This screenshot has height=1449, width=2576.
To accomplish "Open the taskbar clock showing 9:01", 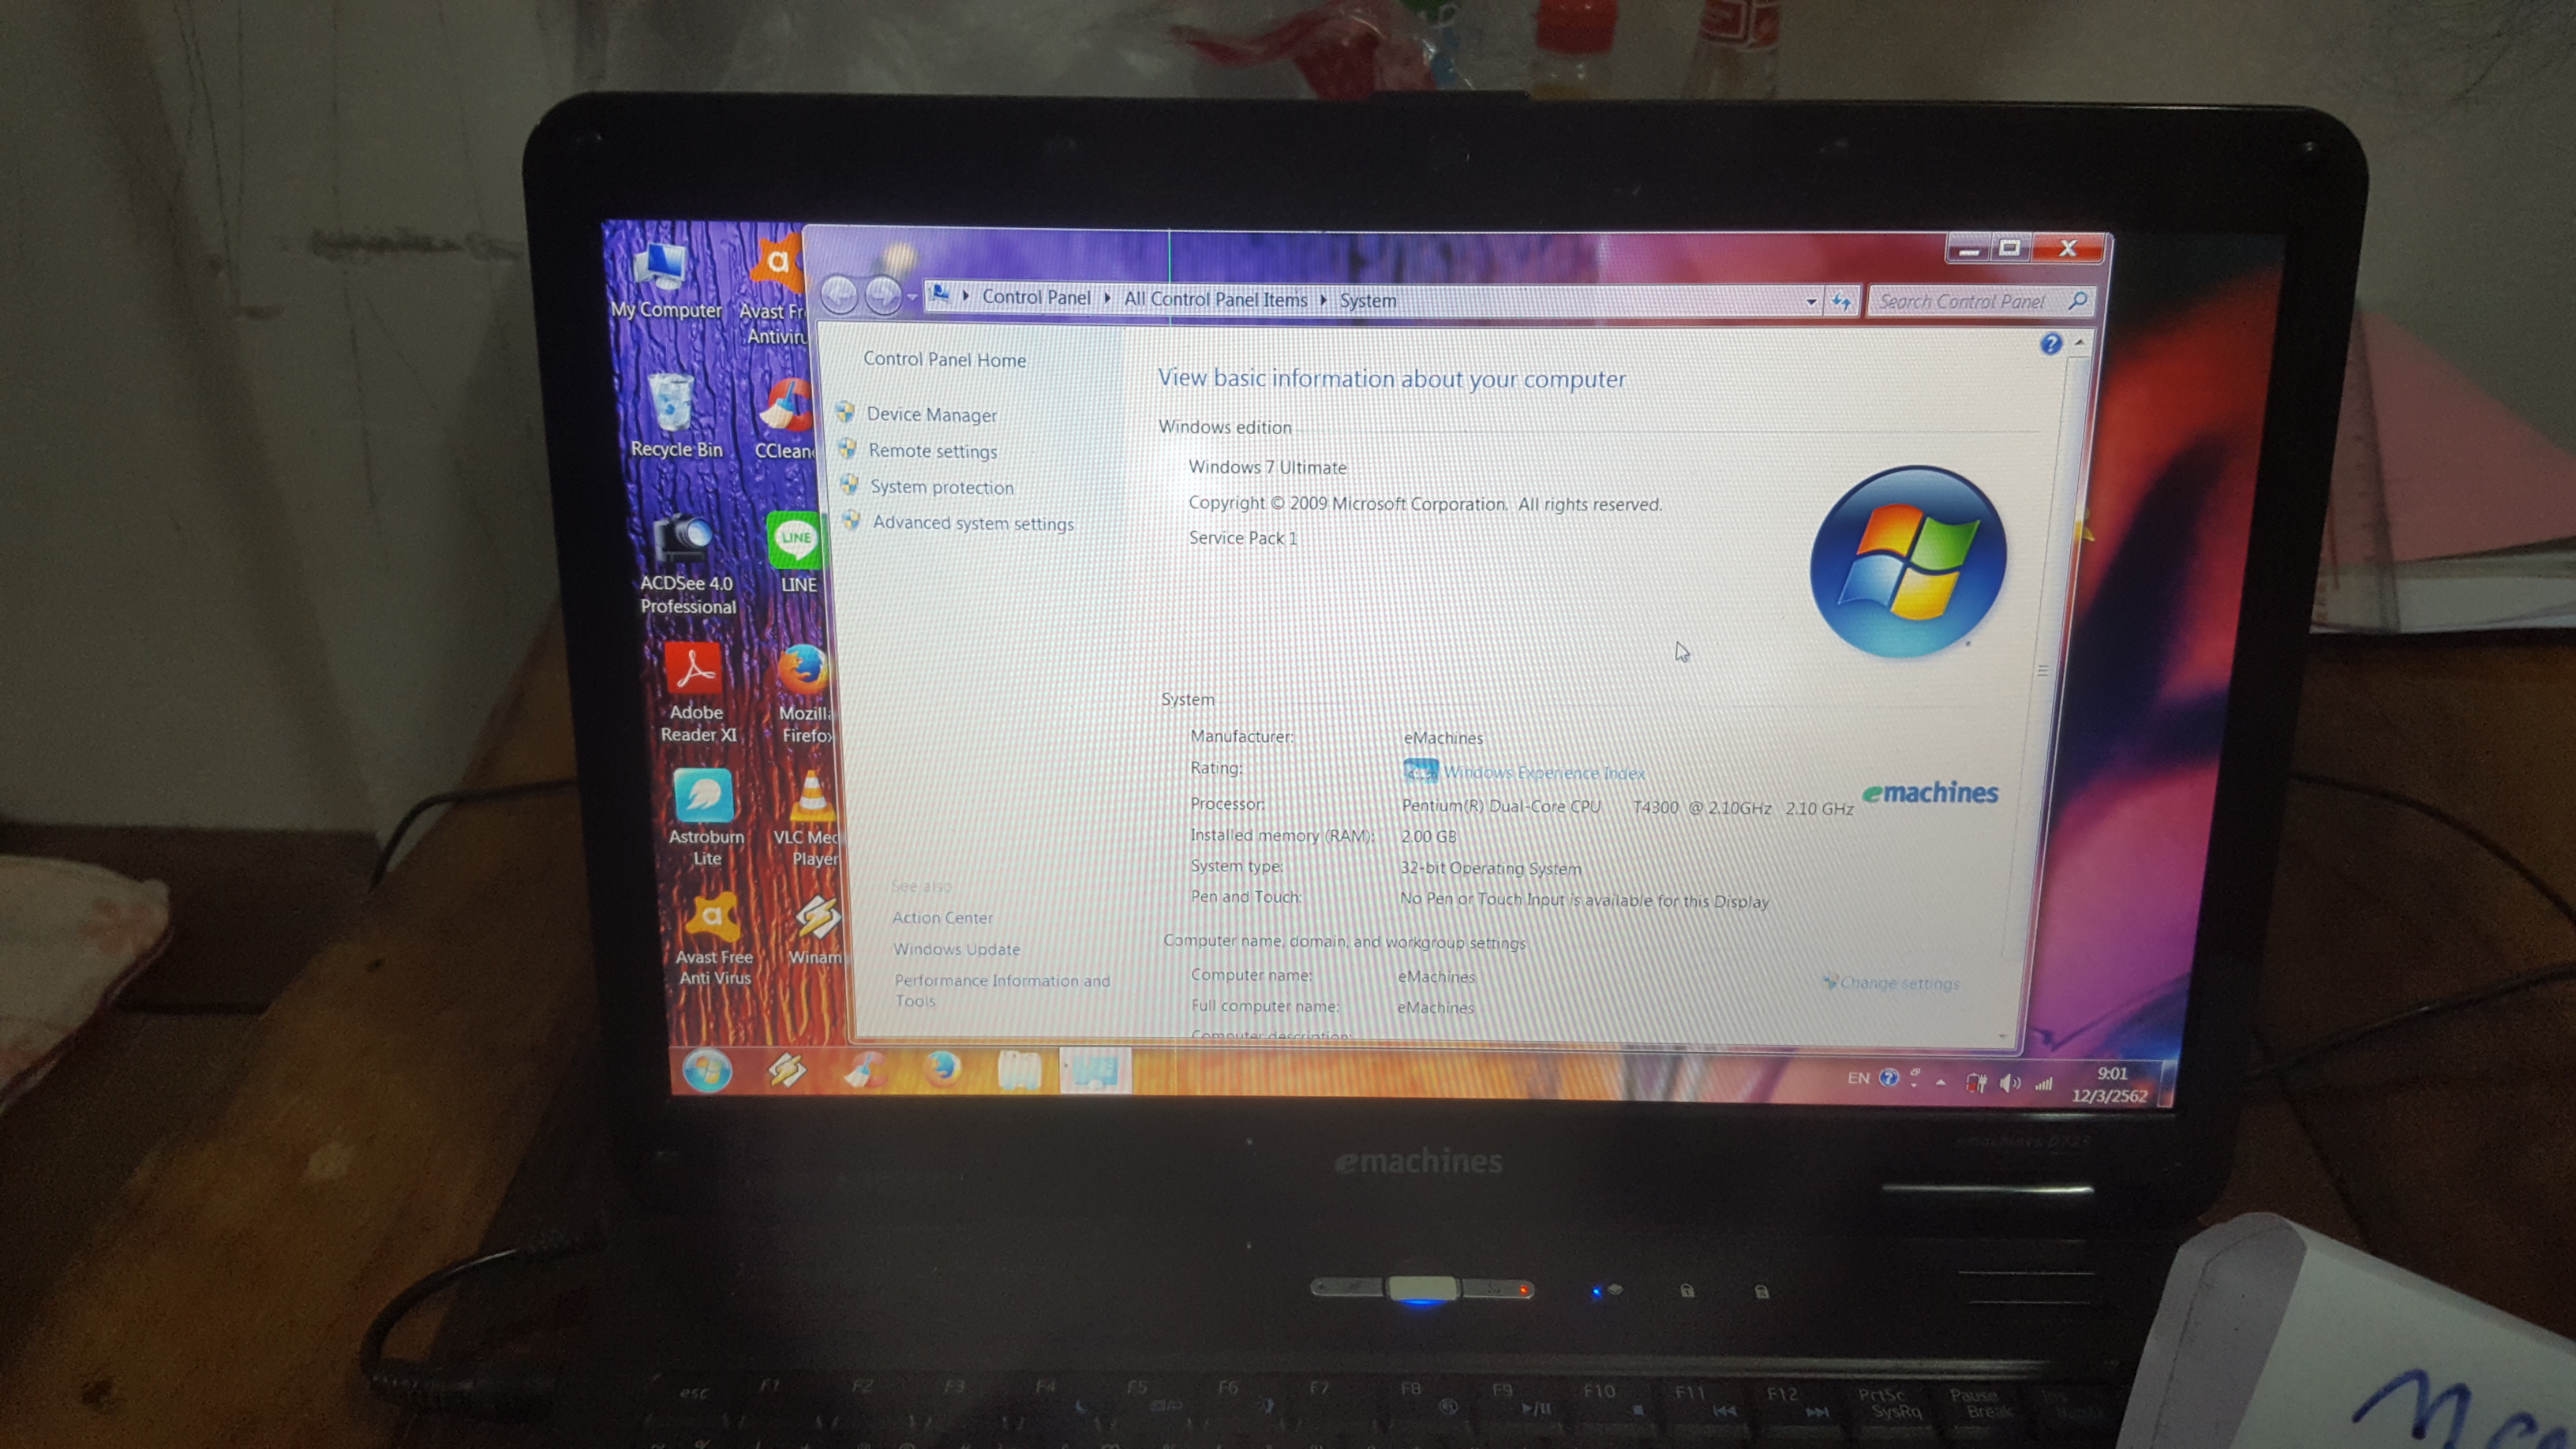I will point(2110,1084).
